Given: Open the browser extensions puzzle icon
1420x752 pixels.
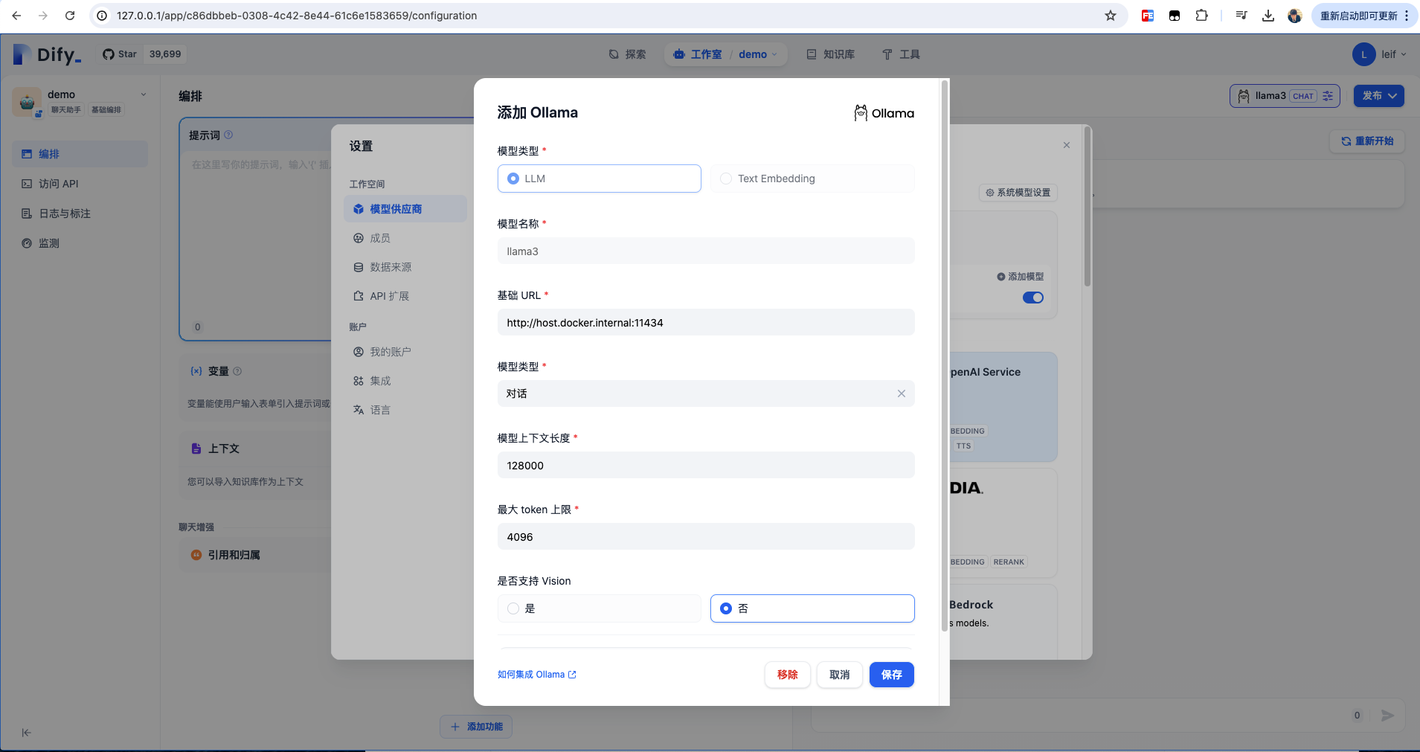Looking at the screenshot, I should point(1201,16).
